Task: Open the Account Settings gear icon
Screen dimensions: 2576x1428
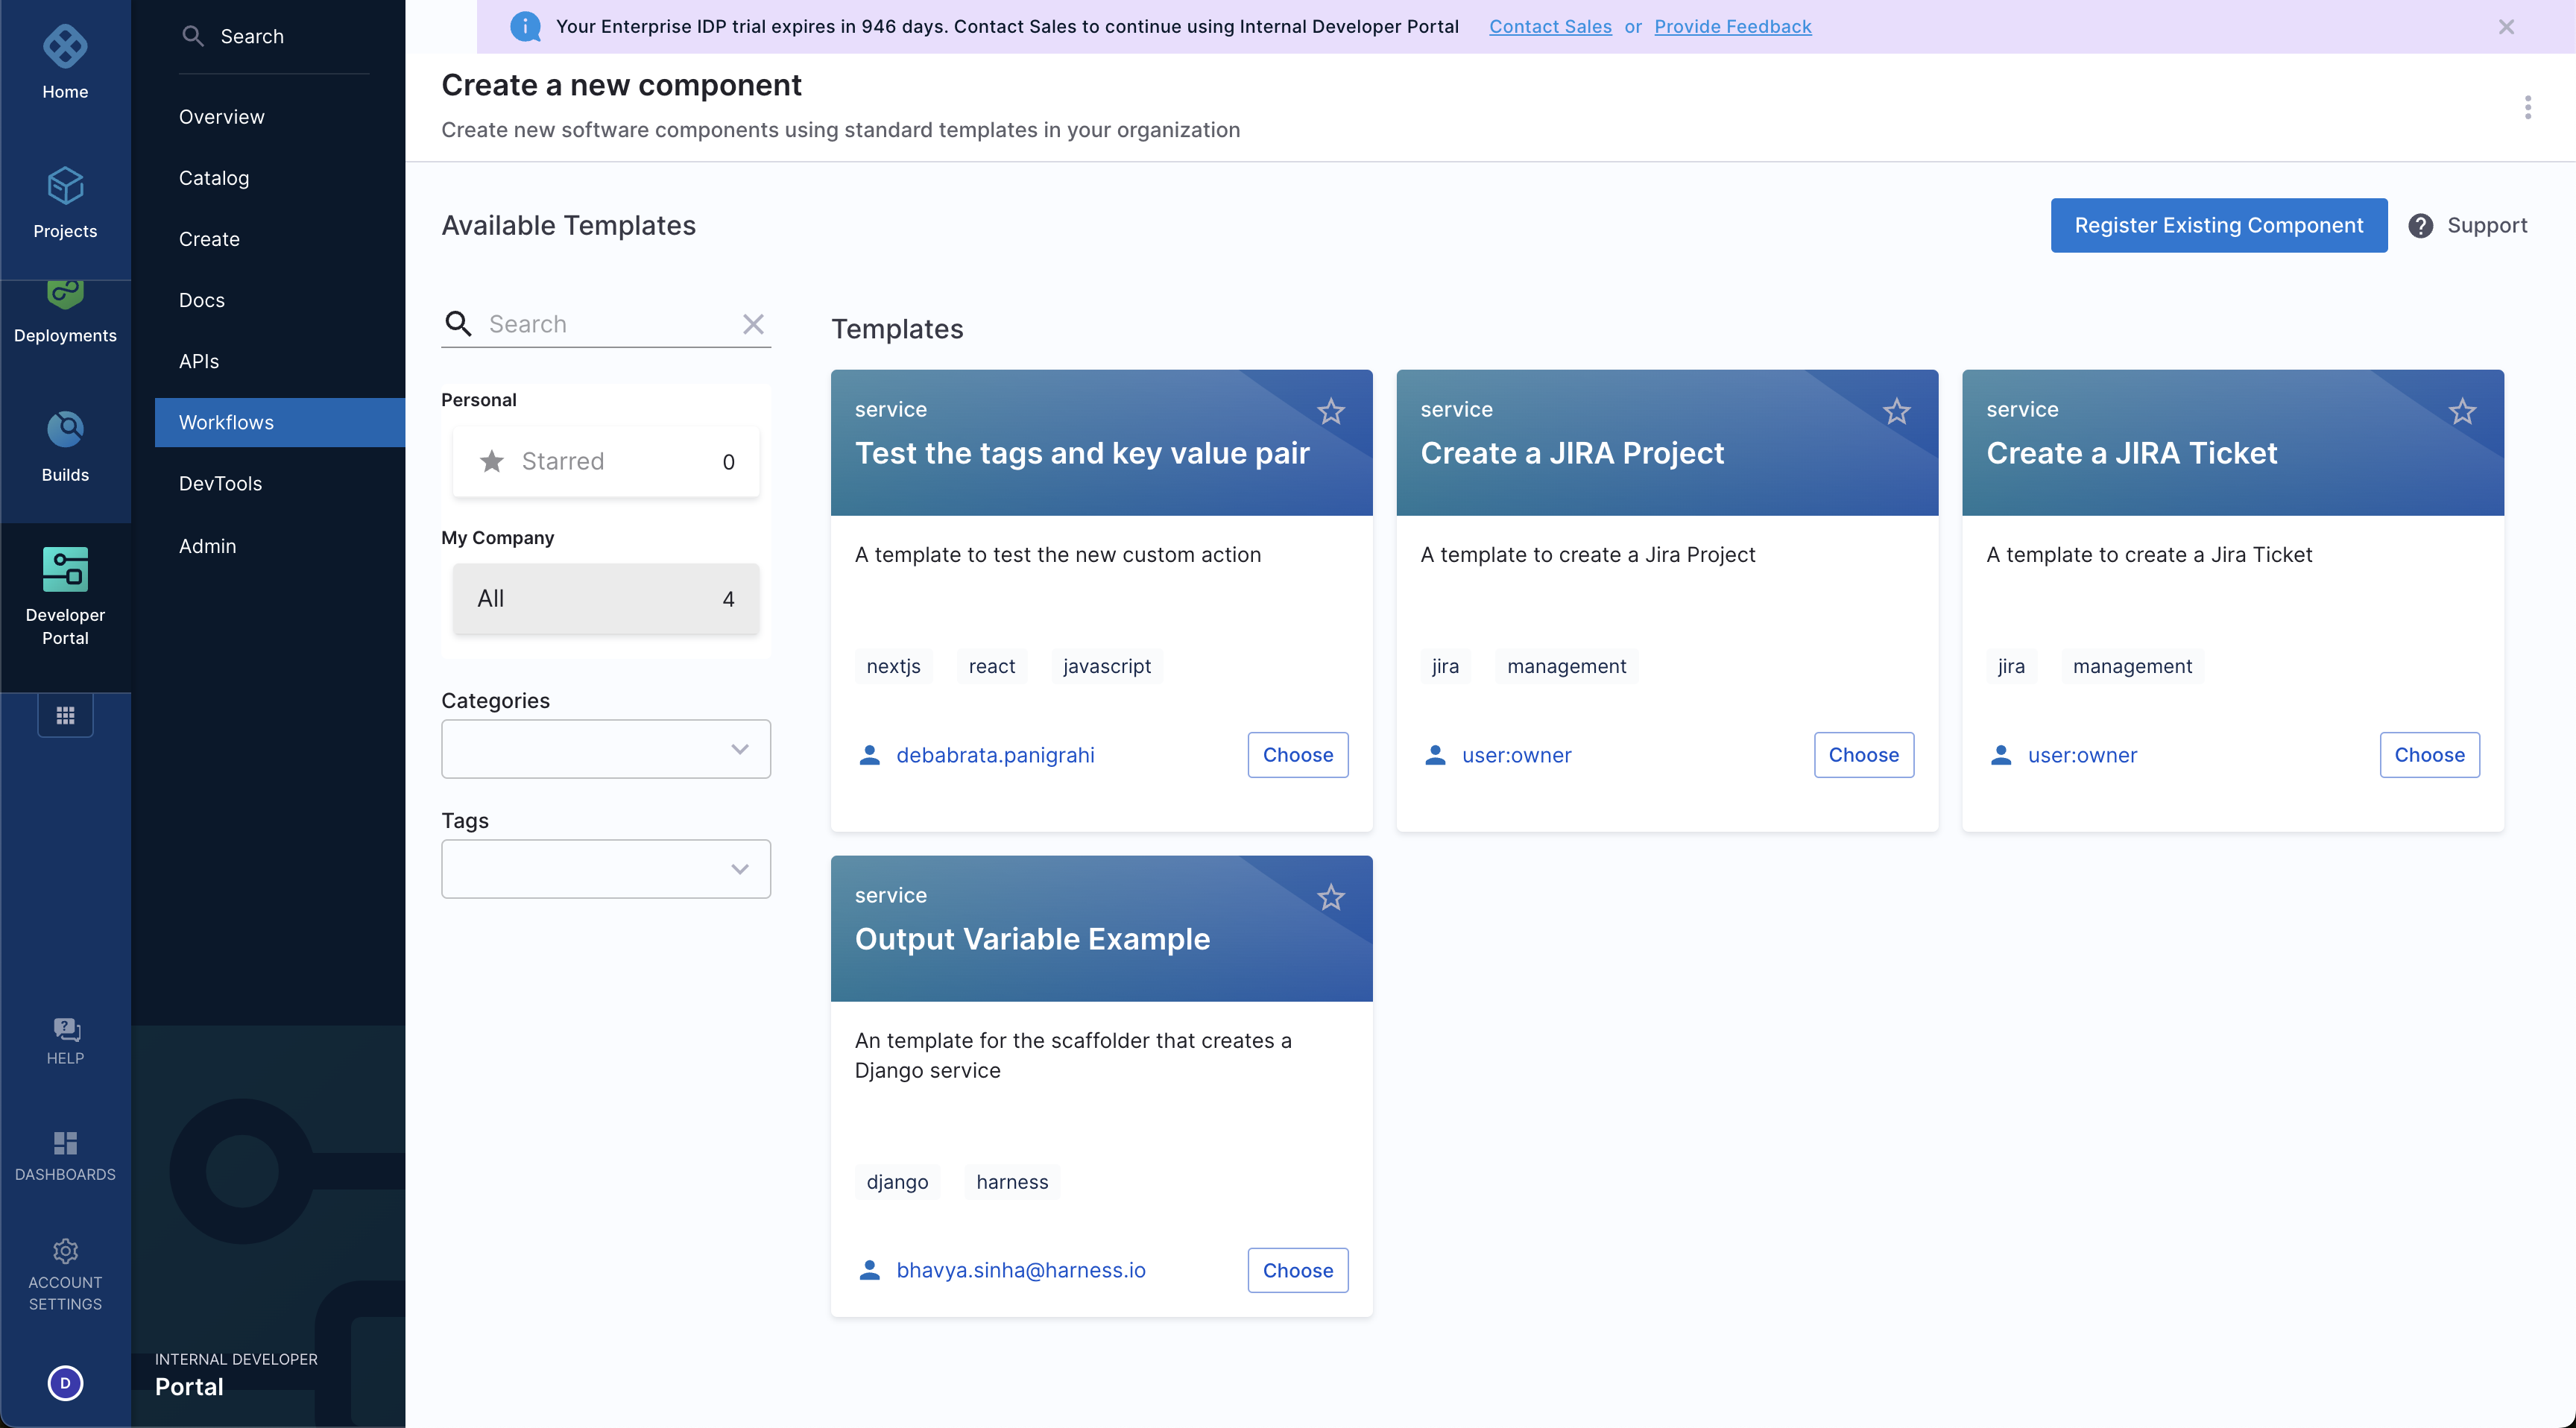Action: 65,1251
